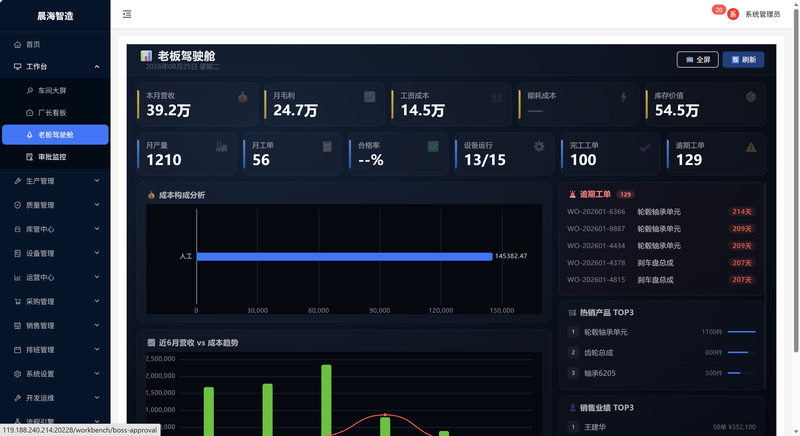Click the gear icon on 设备运行 card
800x436 pixels.
click(539, 147)
